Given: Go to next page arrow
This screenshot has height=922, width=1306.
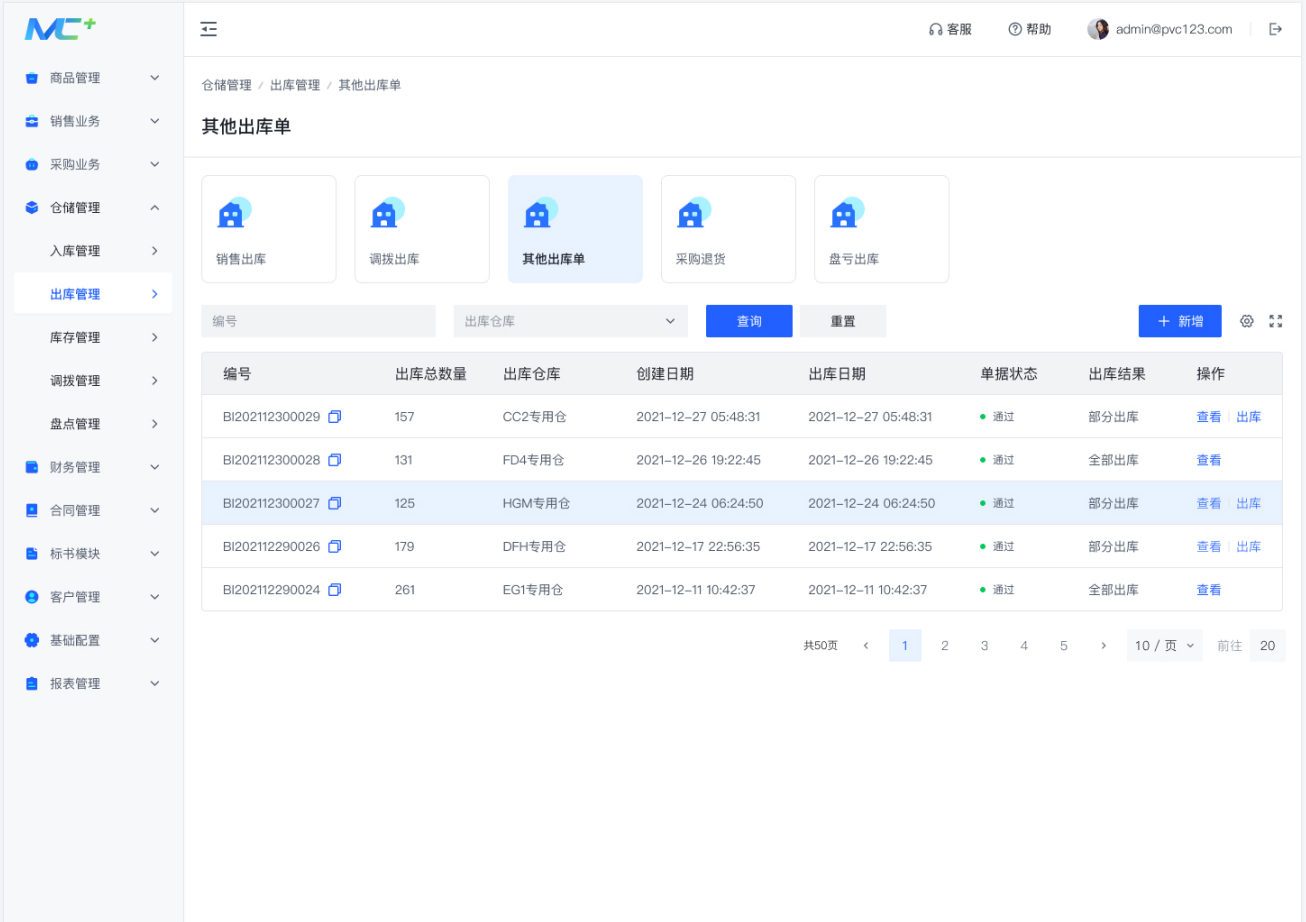Looking at the screenshot, I should coord(1103,646).
